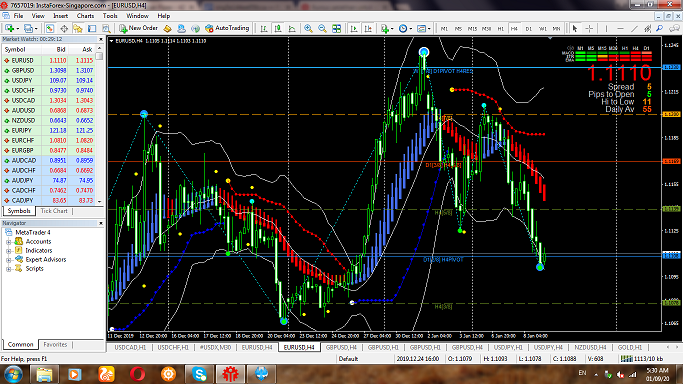The width and height of the screenshot is (683, 384).
Task: Open the Templates dropdown
Action: (x=423, y=28)
